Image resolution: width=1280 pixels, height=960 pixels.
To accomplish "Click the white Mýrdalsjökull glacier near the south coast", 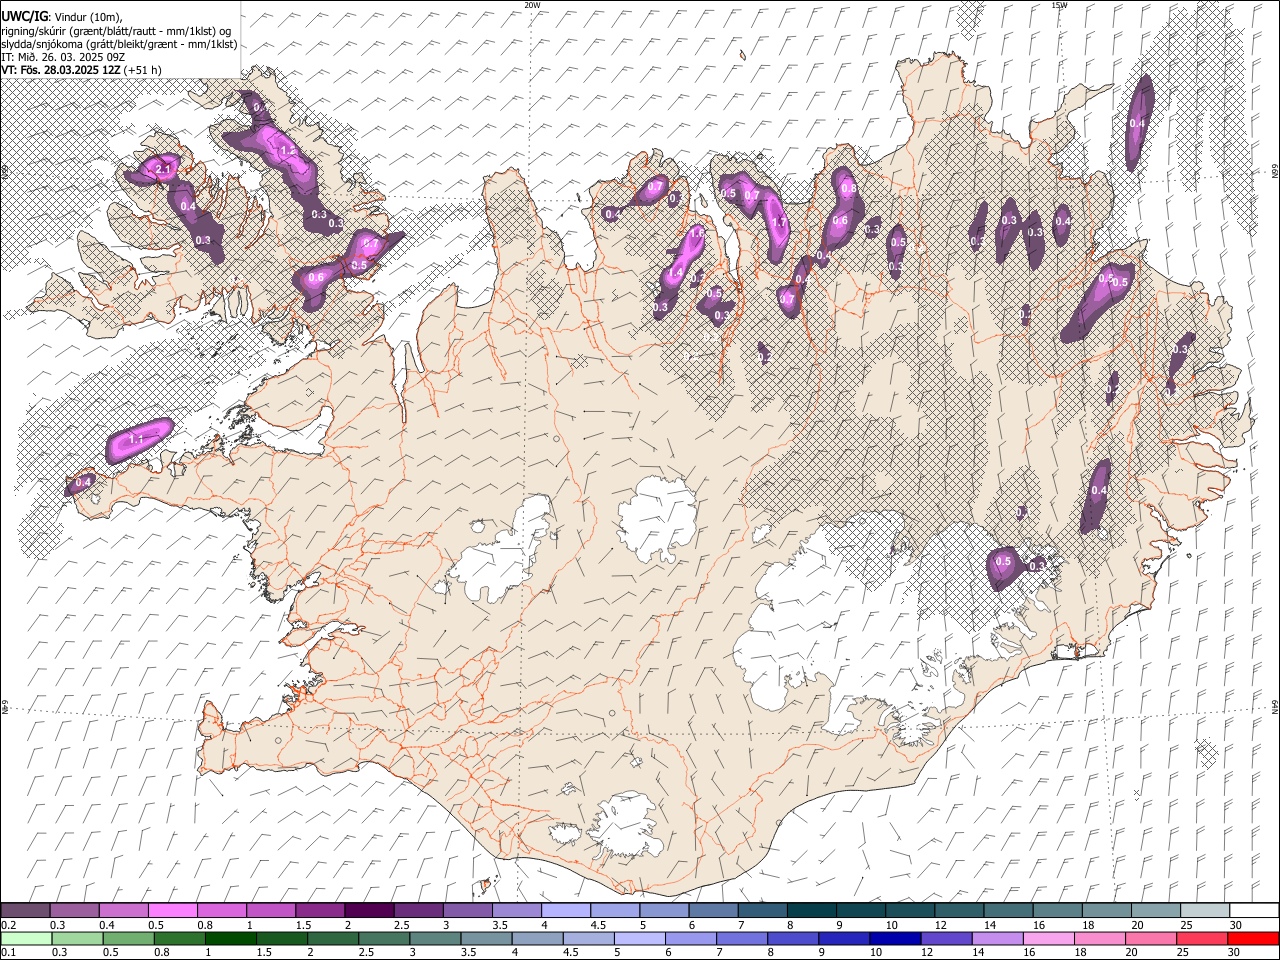I will pos(627,825).
